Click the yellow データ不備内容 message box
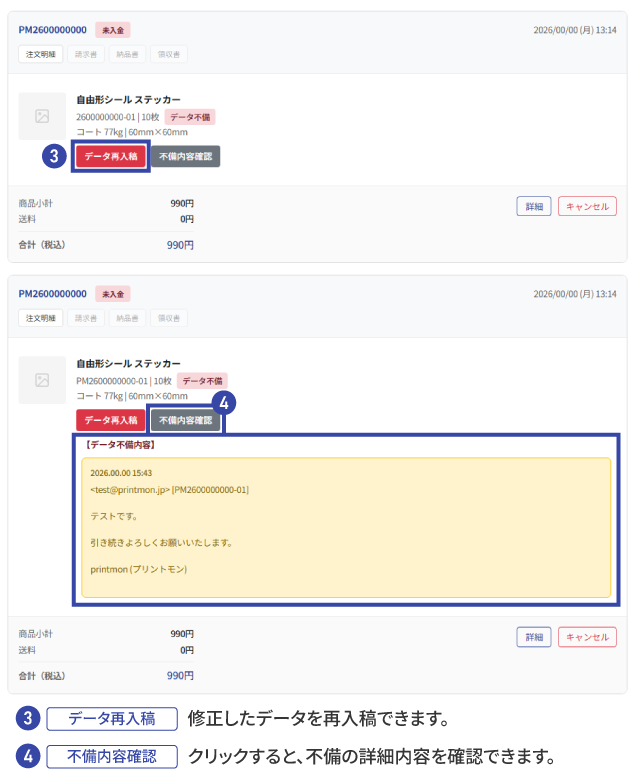The height and width of the screenshot is (780, 635). [346, 527]
